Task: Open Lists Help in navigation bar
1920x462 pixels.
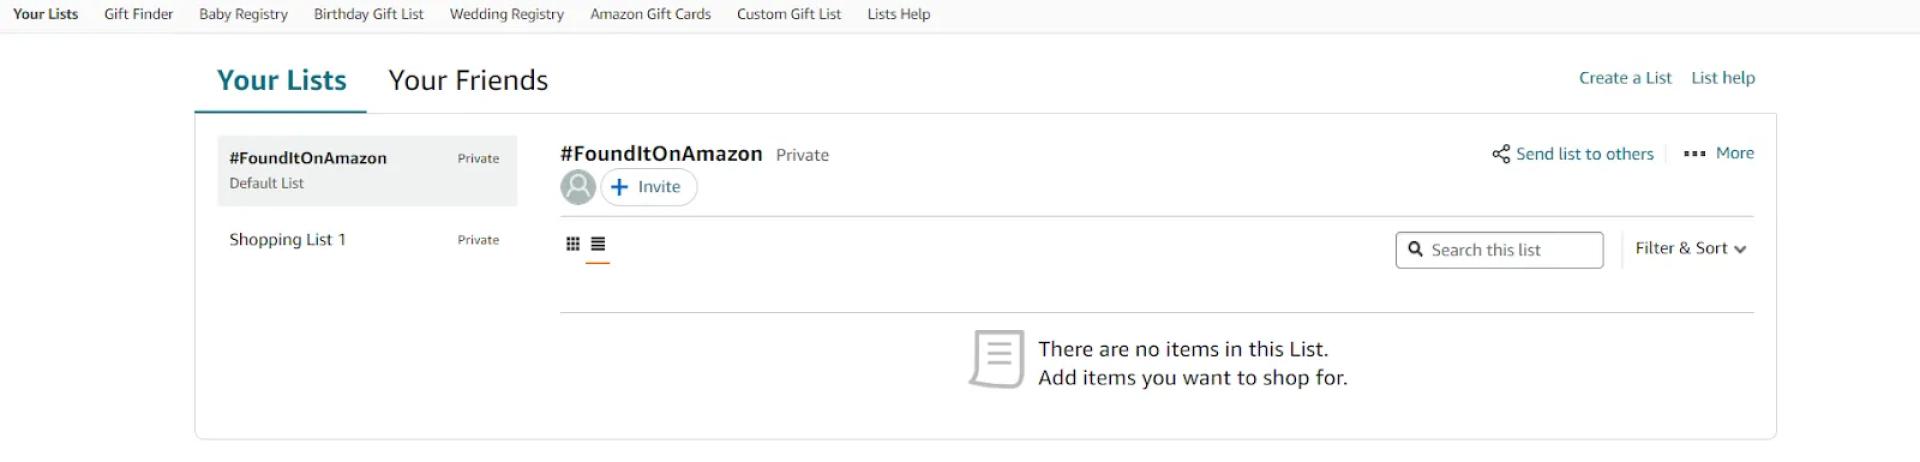Action: [898, 14]
